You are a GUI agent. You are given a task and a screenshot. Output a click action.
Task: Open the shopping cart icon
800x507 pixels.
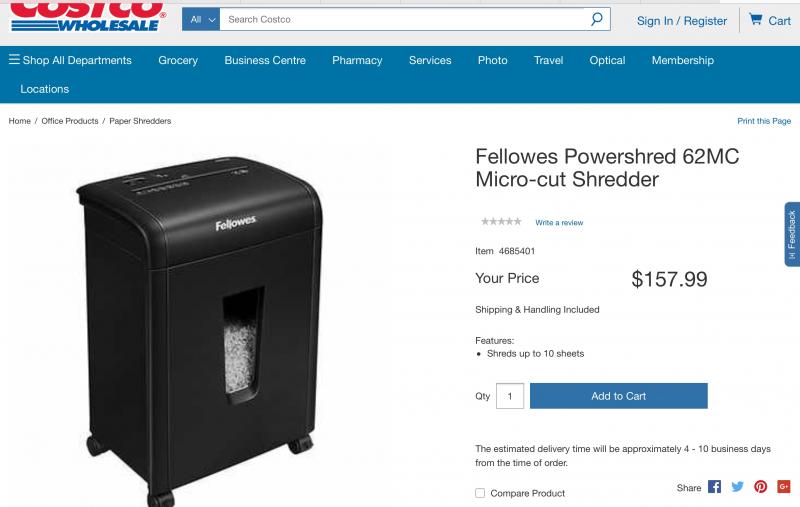click(755, 19)
